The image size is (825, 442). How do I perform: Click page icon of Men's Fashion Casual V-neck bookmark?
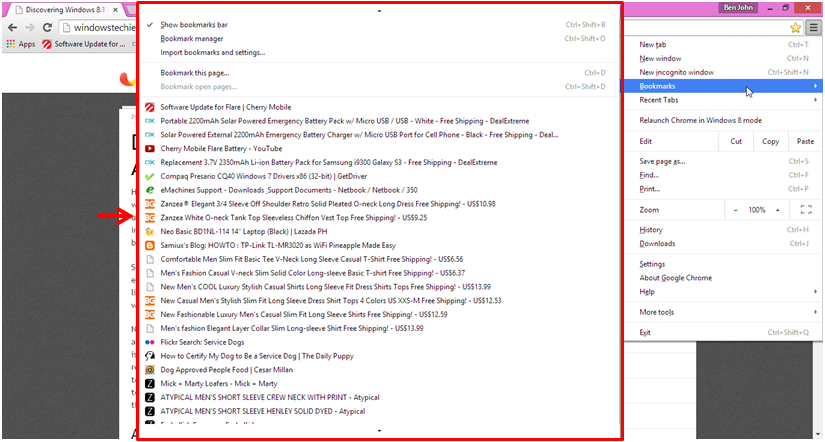click(150, 273)
